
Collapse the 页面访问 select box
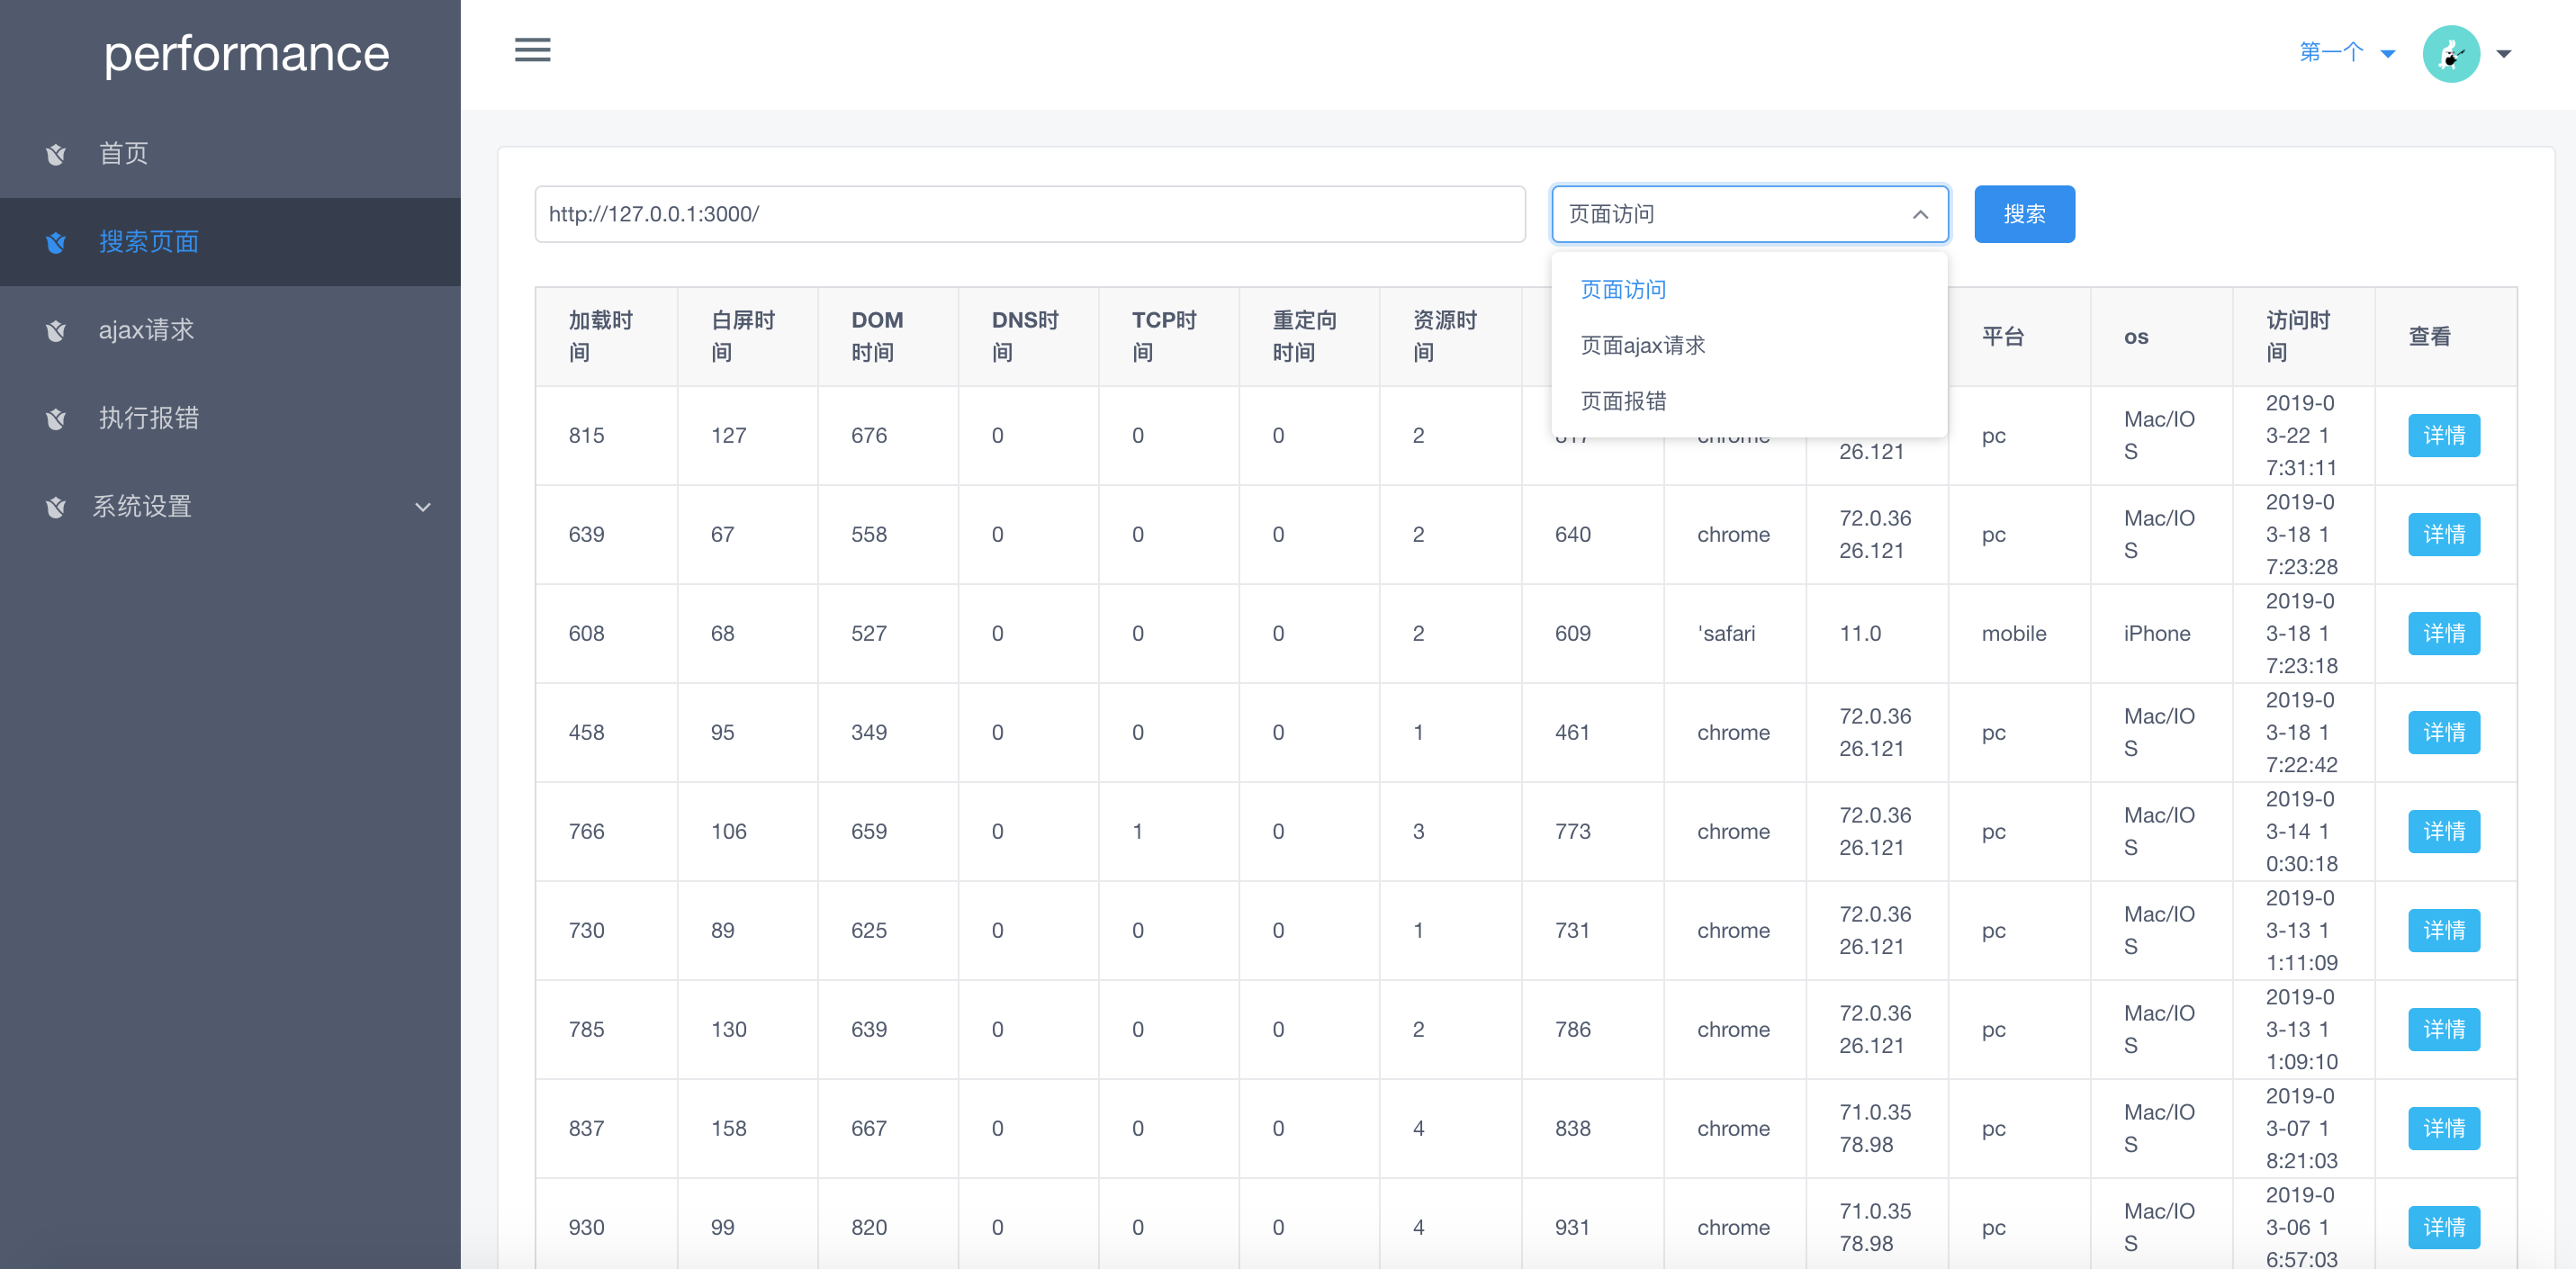click(1750, 214)
